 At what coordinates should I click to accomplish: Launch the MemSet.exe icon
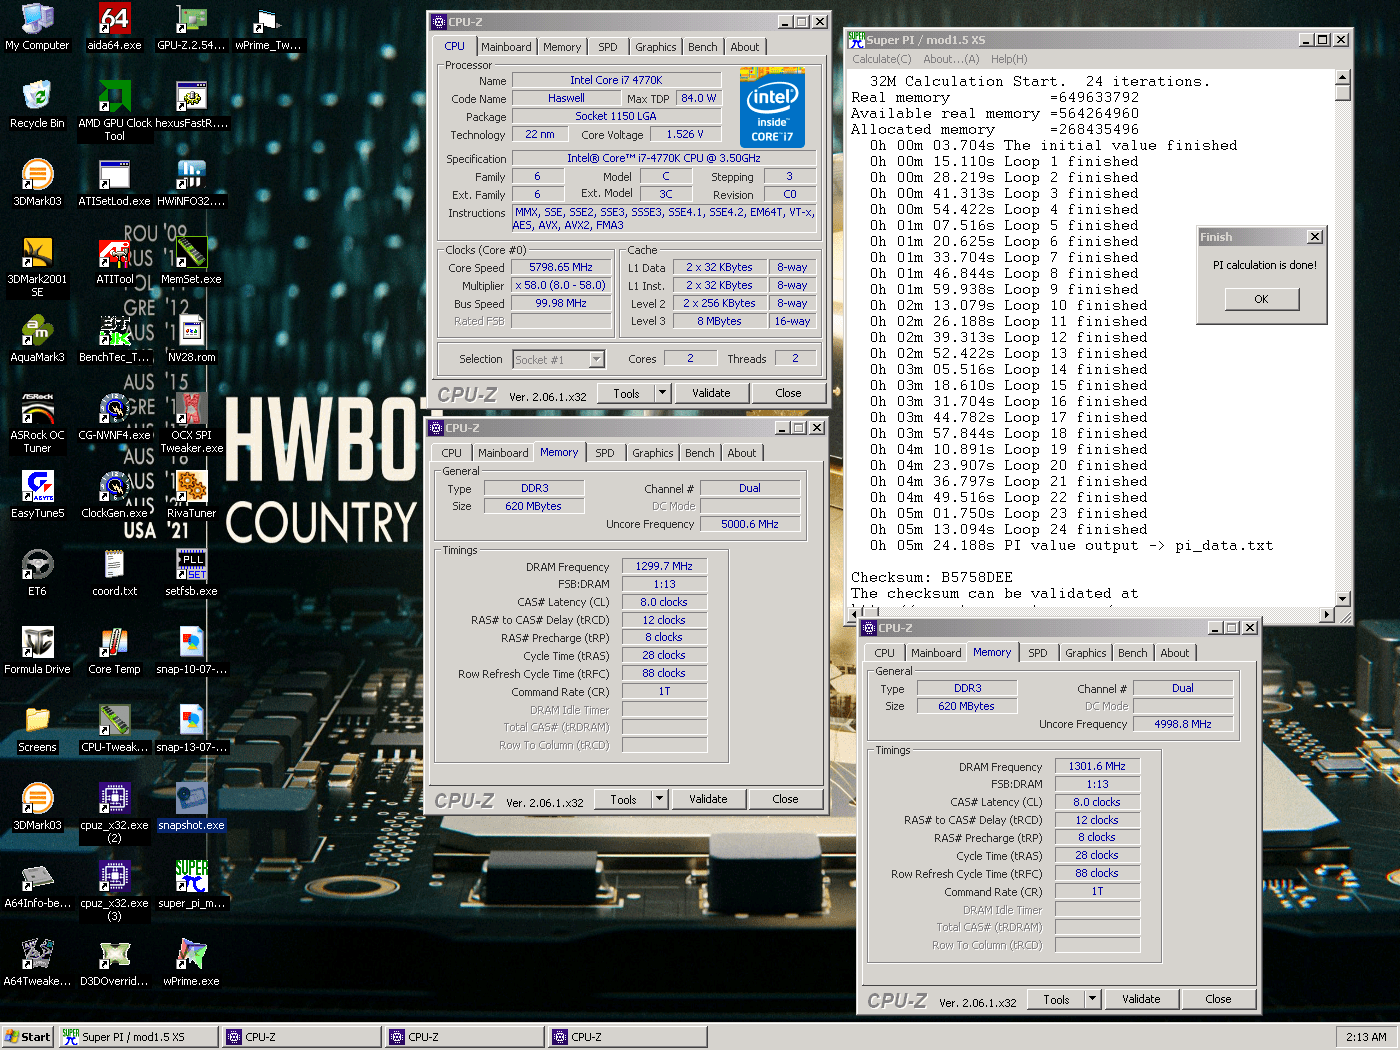191,261
